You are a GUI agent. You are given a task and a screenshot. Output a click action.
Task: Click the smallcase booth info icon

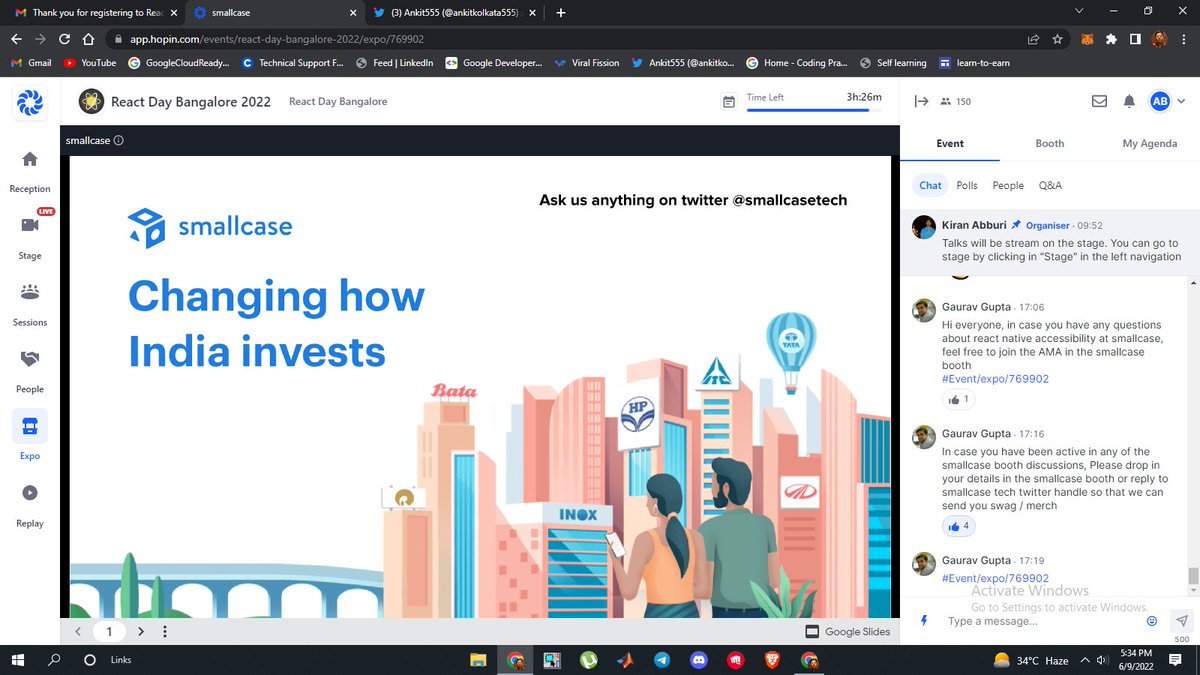(119, 141)
